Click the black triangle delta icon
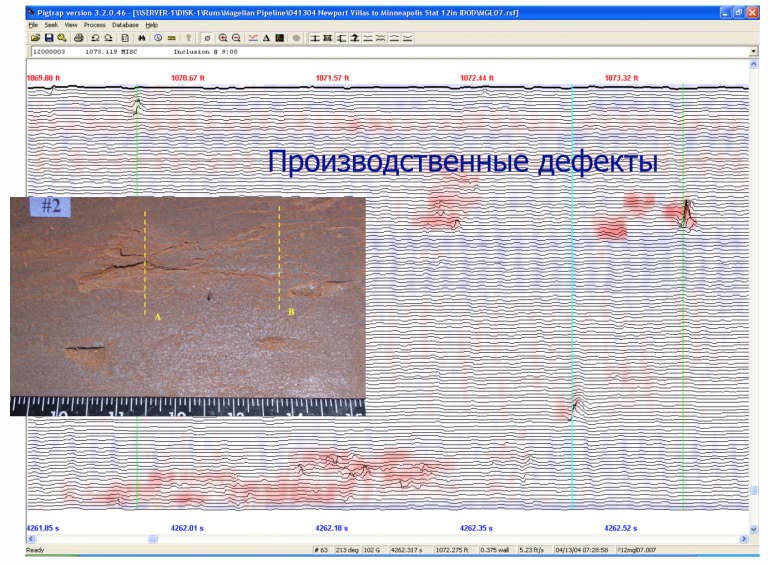The image size is (768, 565). 266,38
